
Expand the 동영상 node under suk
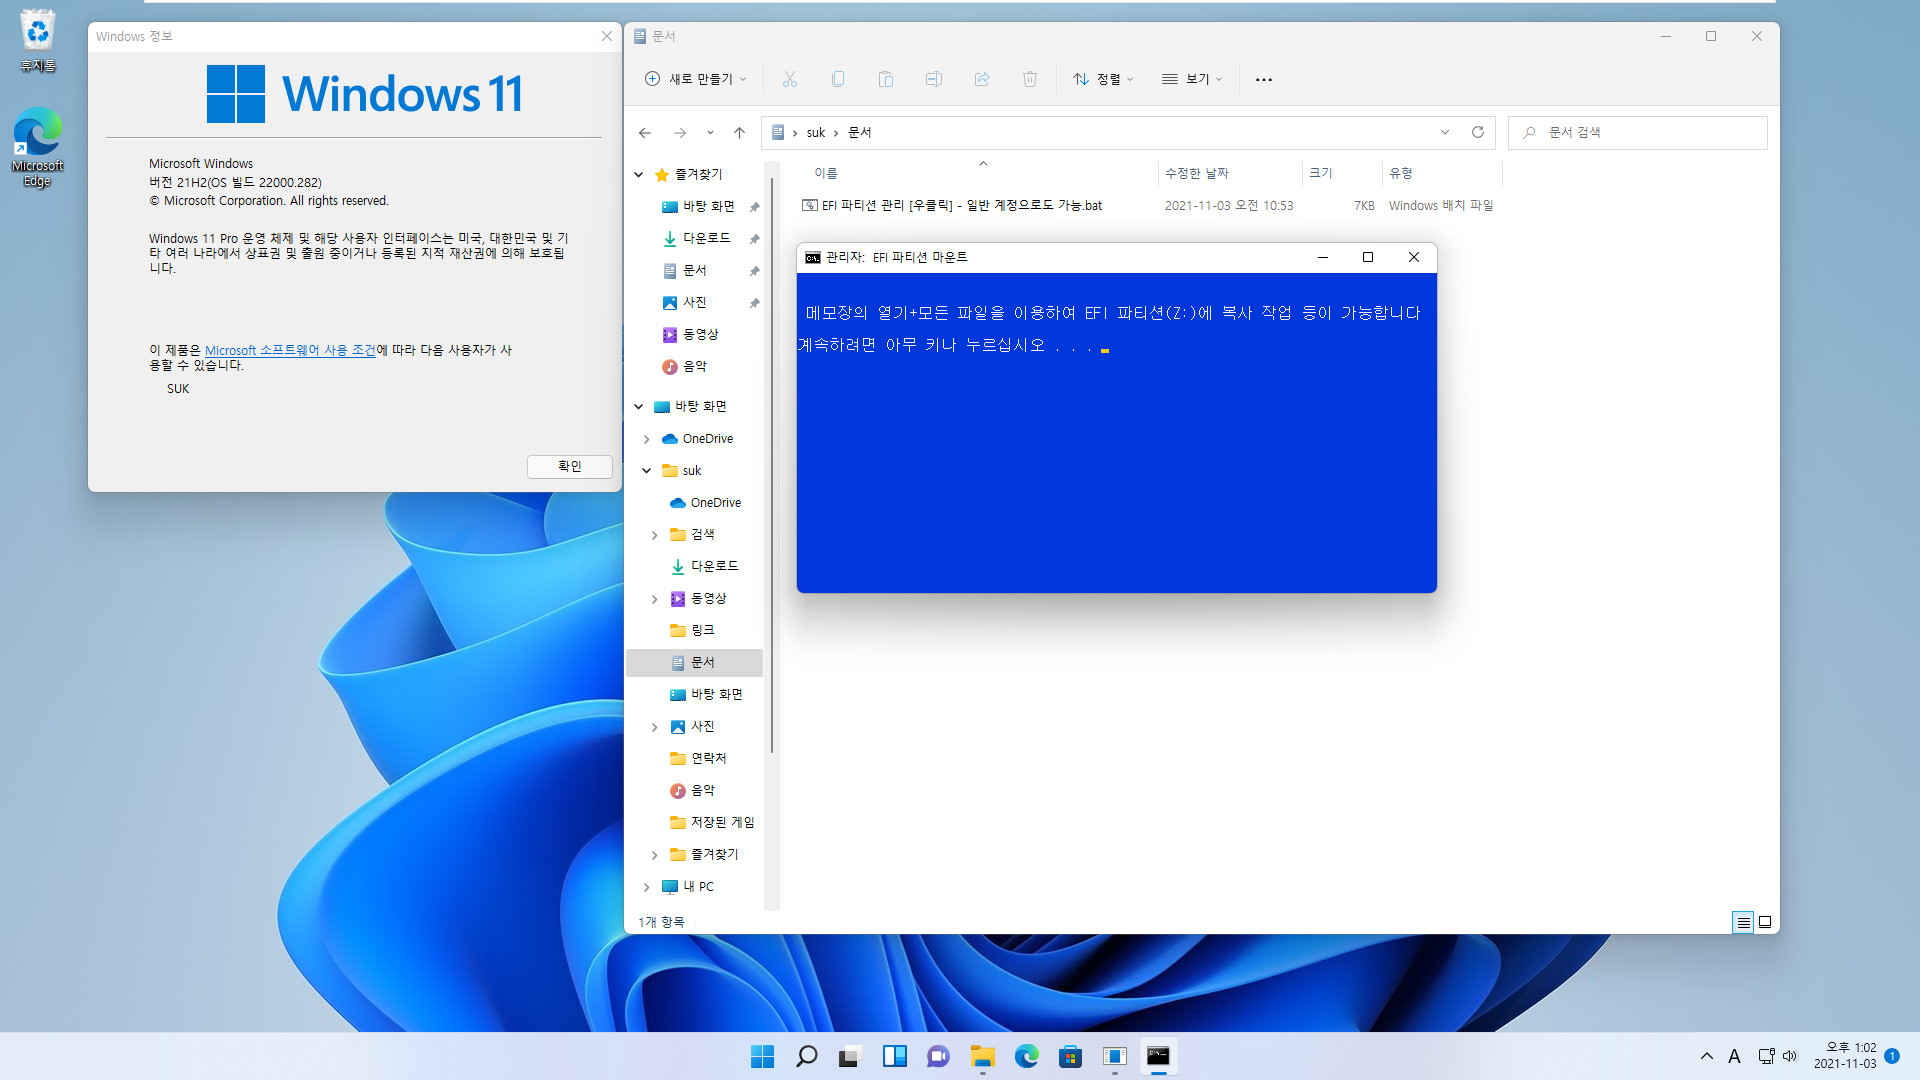(655, 599)
